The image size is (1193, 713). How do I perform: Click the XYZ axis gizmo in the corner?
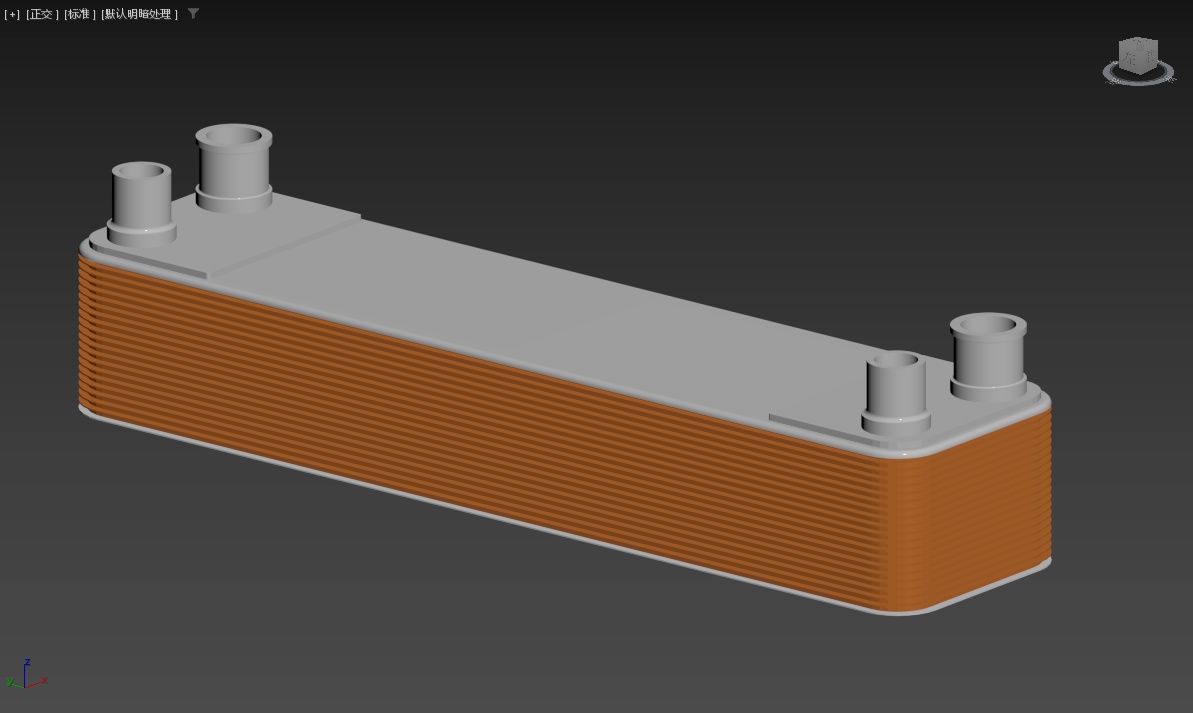[x=26, y=676]
